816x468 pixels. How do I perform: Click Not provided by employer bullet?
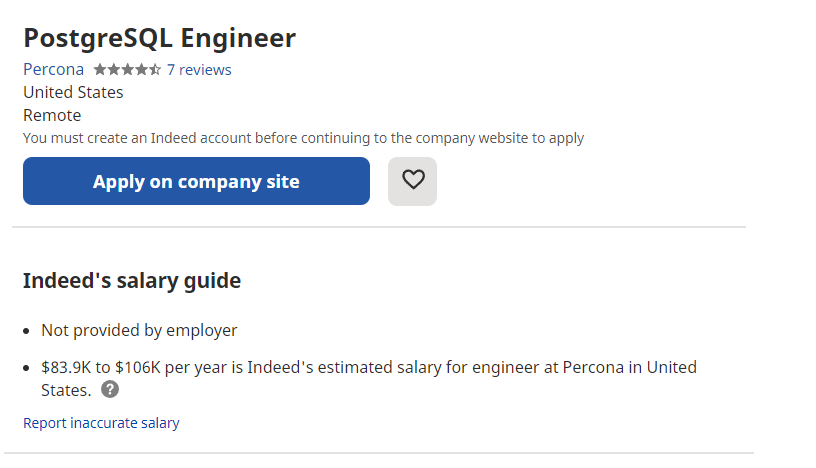coord(139,331)
